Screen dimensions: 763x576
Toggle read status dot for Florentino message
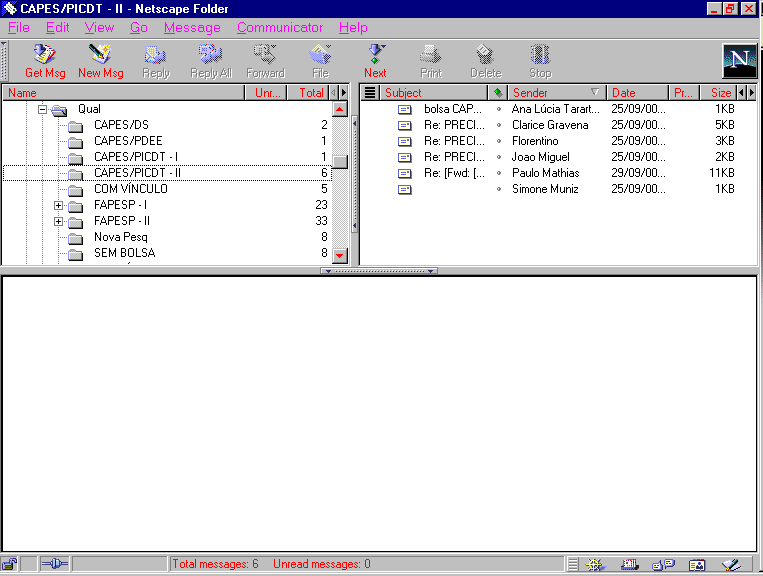499,141
